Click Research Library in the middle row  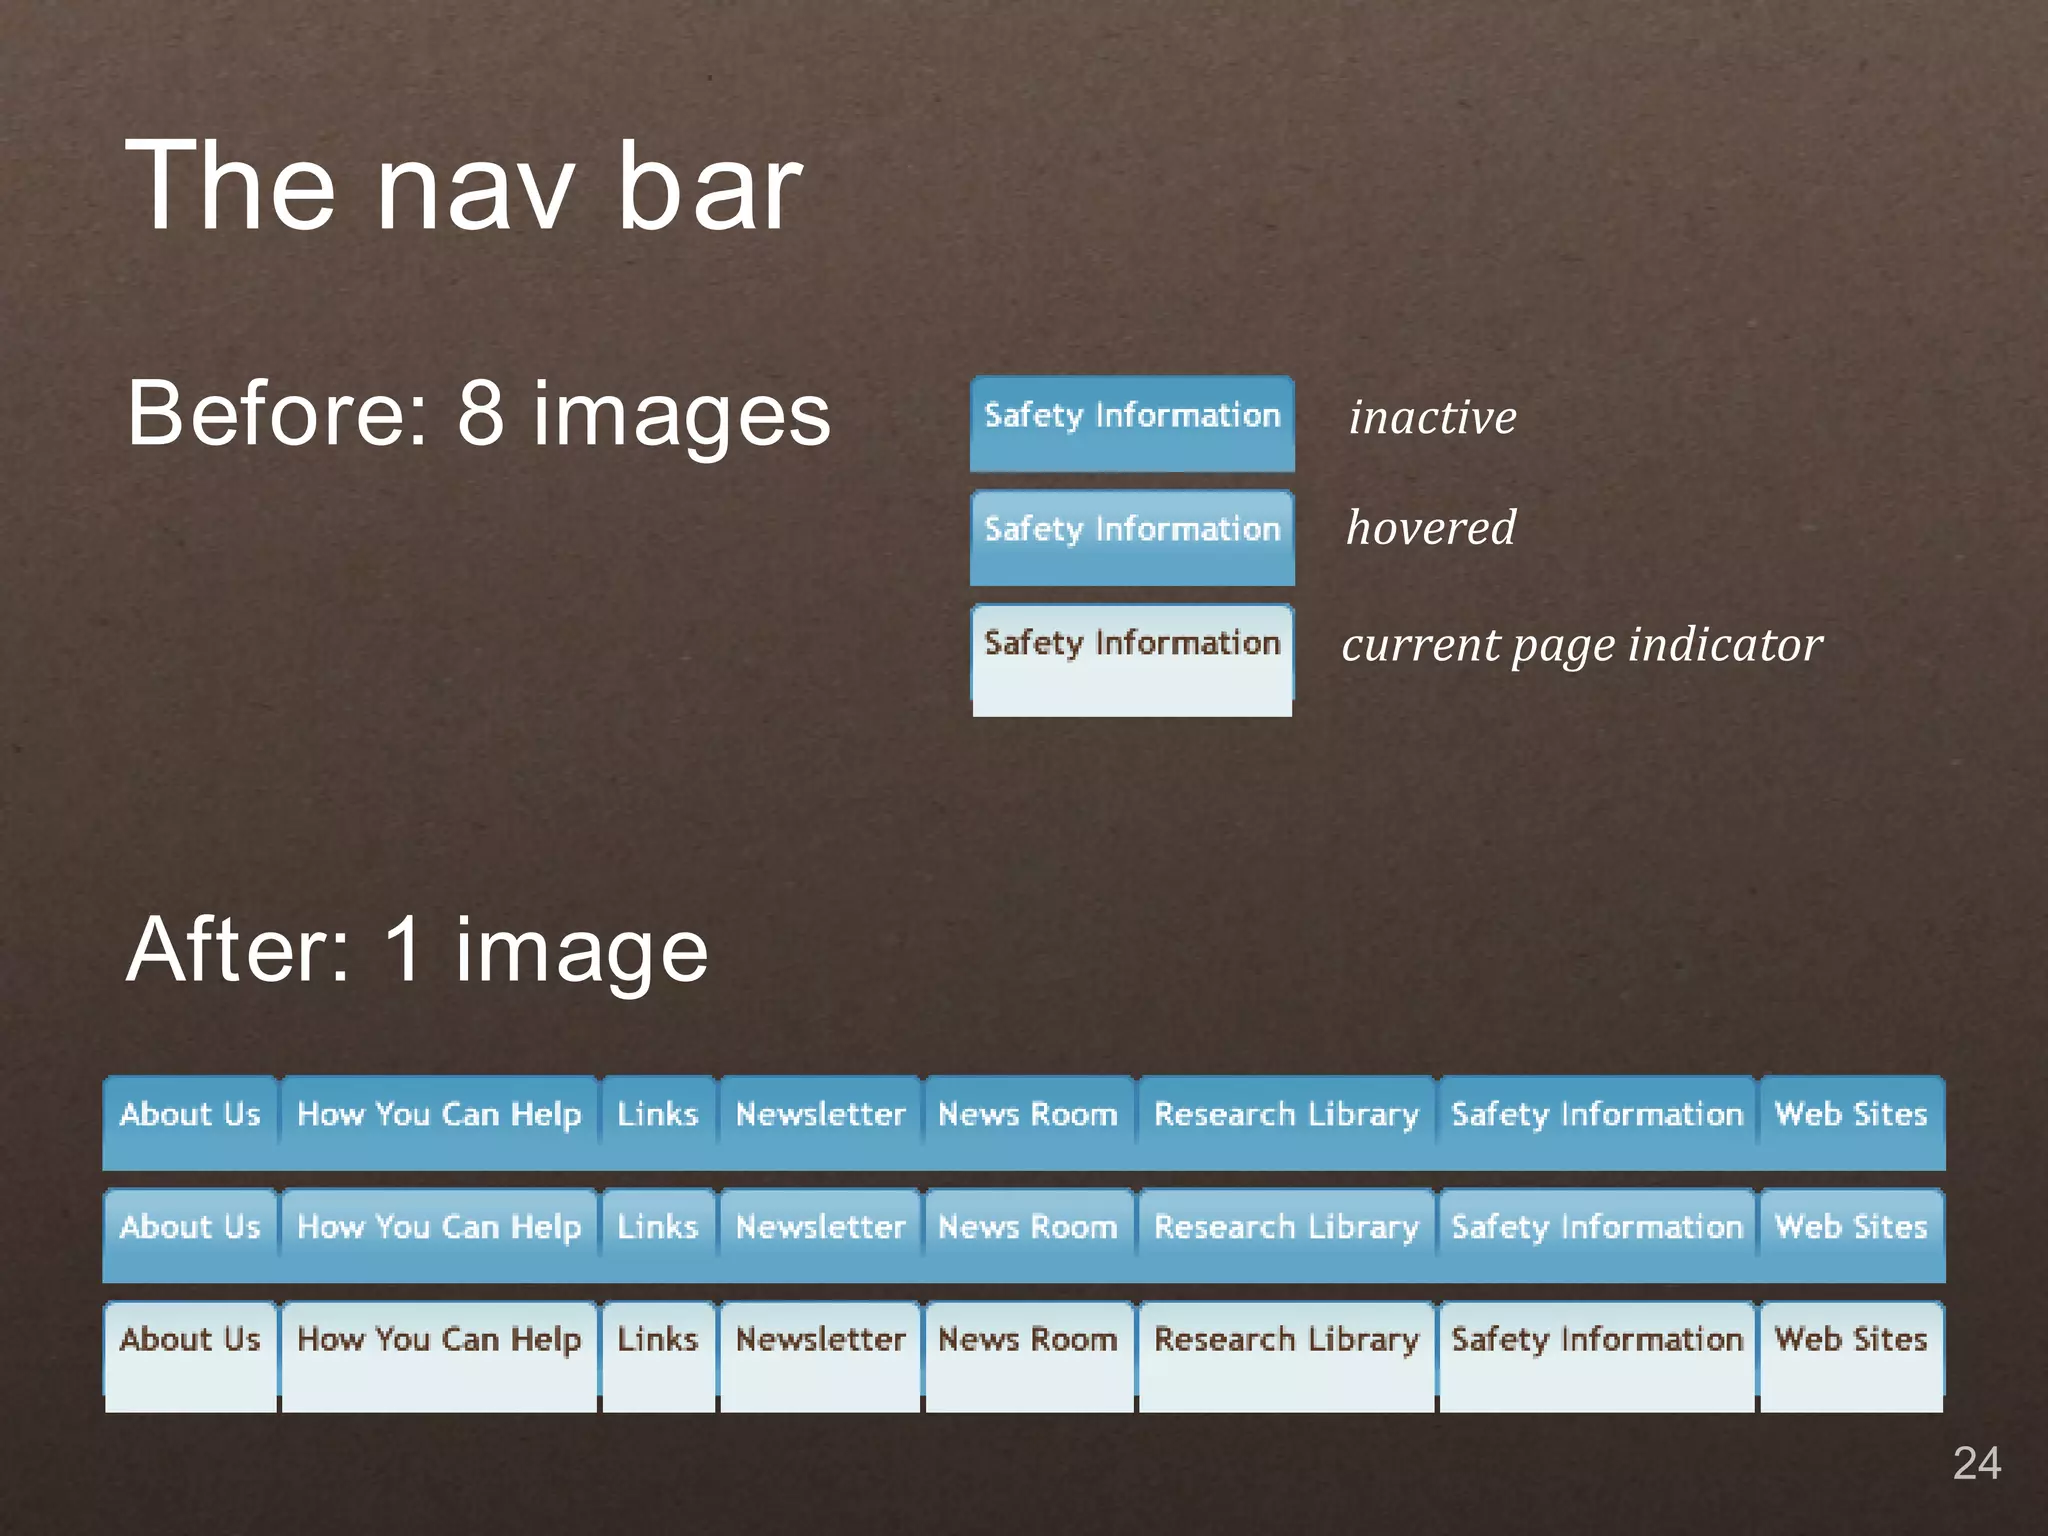tap(1287, 1236)
